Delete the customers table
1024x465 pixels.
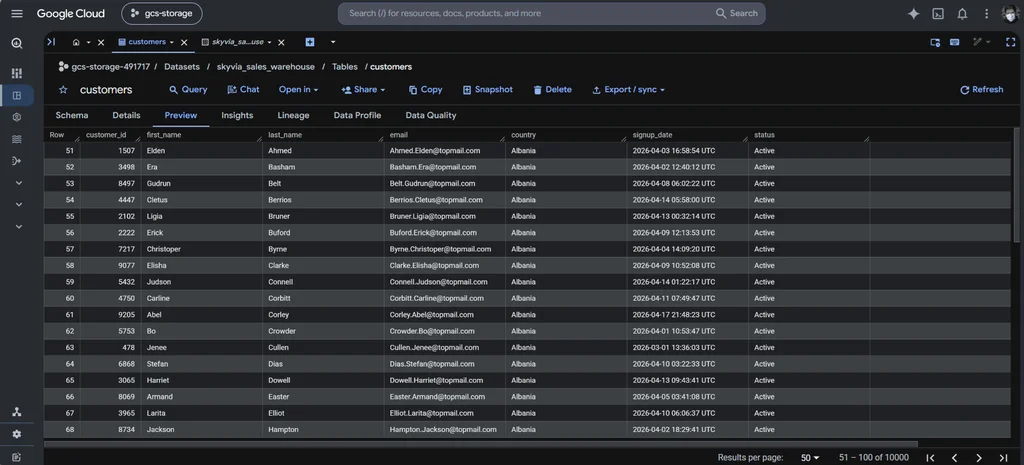(x=552, y=89)
